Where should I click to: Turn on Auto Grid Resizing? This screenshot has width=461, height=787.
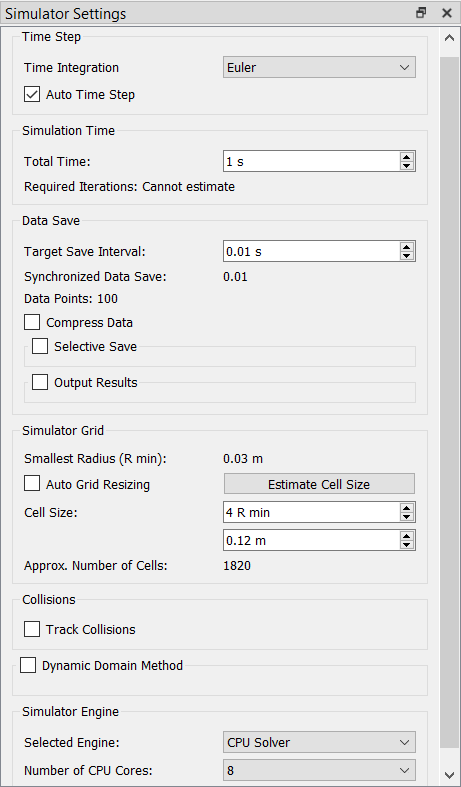point(32,484)
